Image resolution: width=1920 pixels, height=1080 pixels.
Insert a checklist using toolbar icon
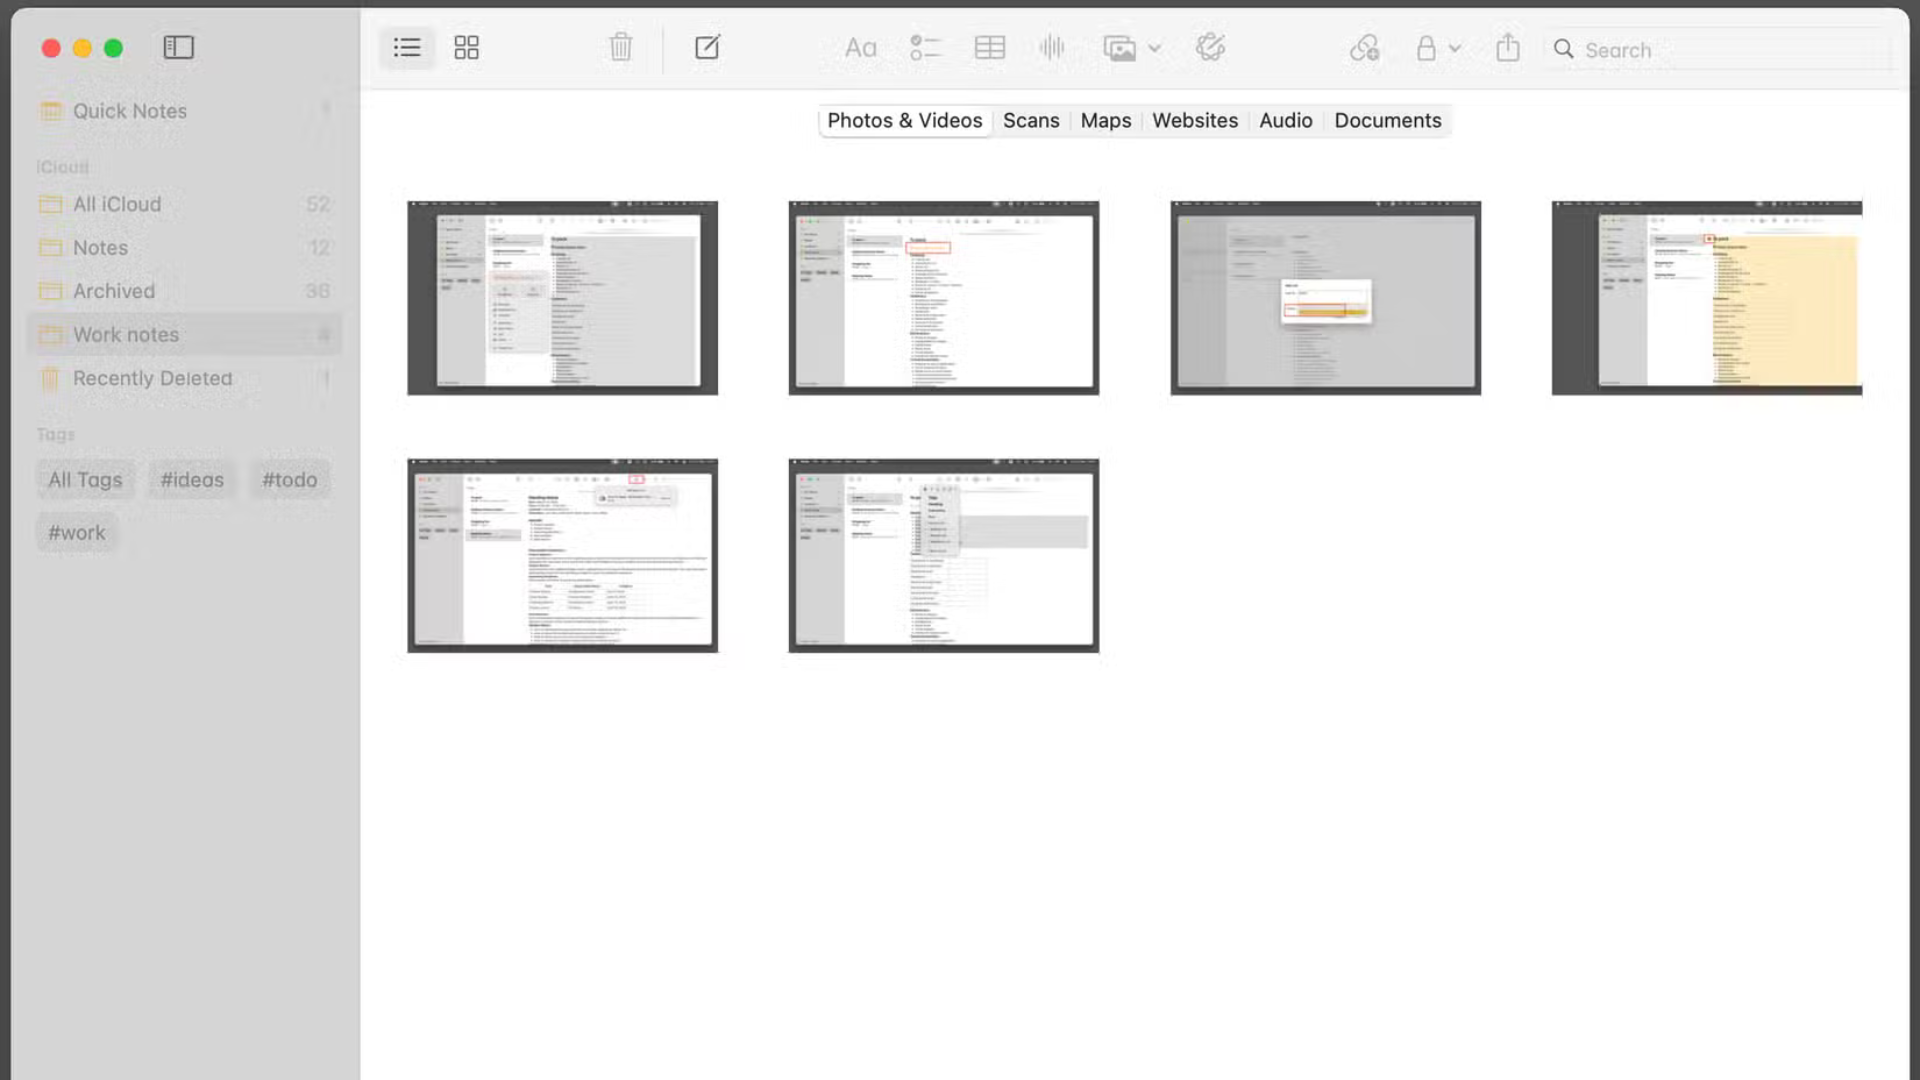pos(925,47)
